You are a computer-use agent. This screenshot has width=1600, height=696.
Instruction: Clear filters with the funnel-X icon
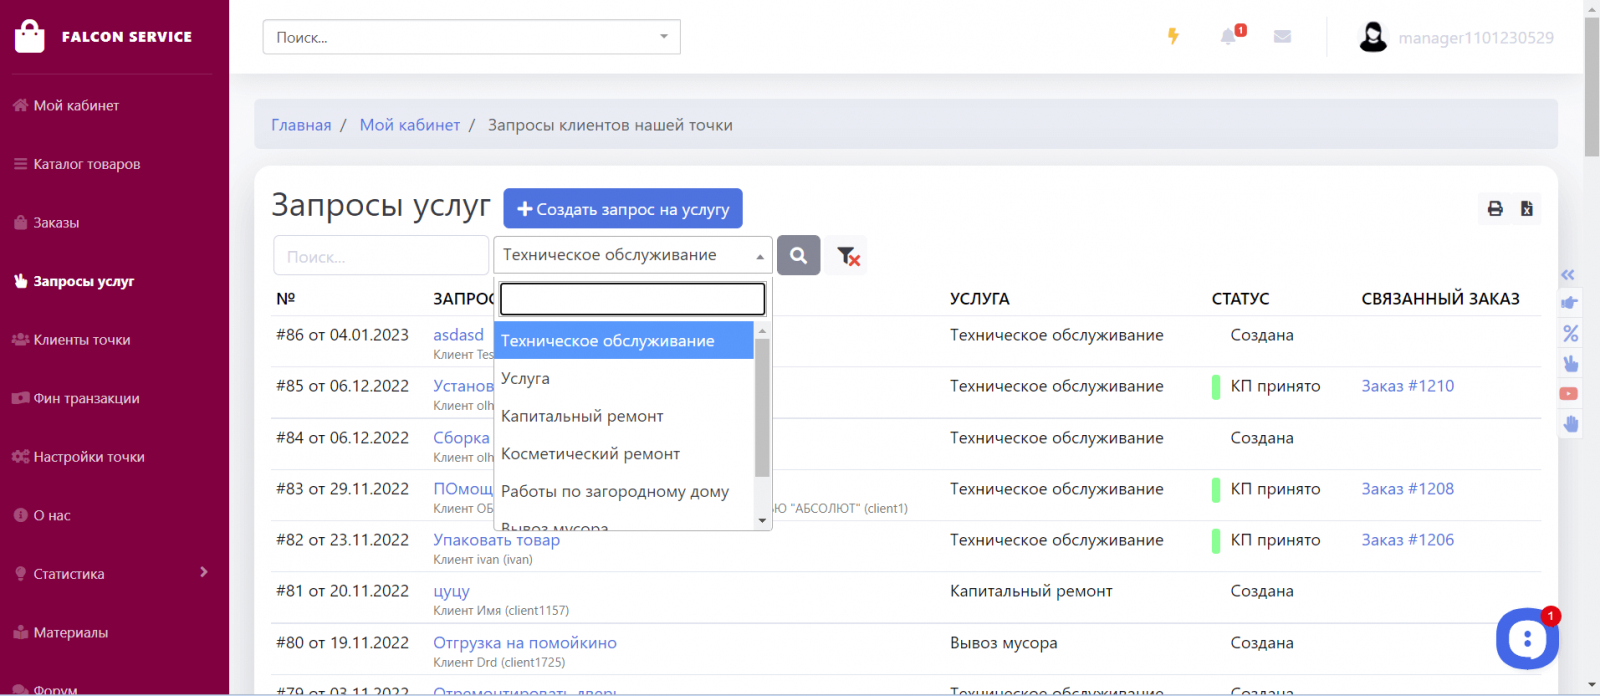point(848,256)
